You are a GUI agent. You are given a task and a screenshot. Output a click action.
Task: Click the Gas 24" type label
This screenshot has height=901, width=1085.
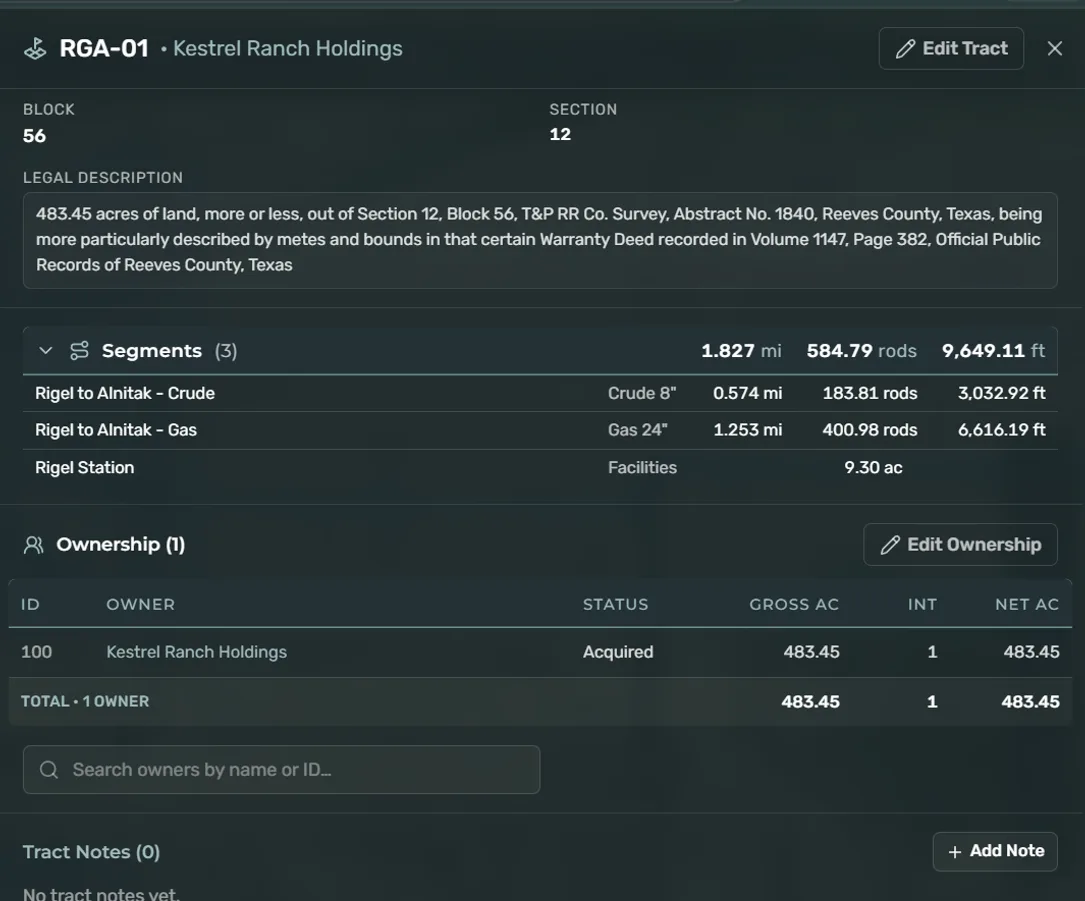(x=637, y=430)
